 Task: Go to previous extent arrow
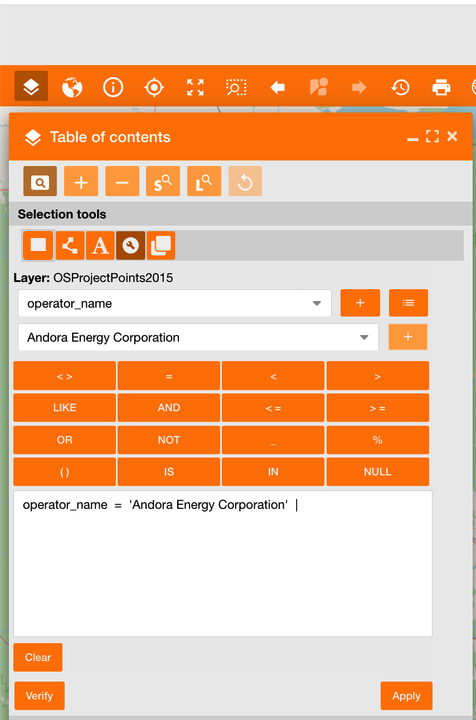coord(277,87)
